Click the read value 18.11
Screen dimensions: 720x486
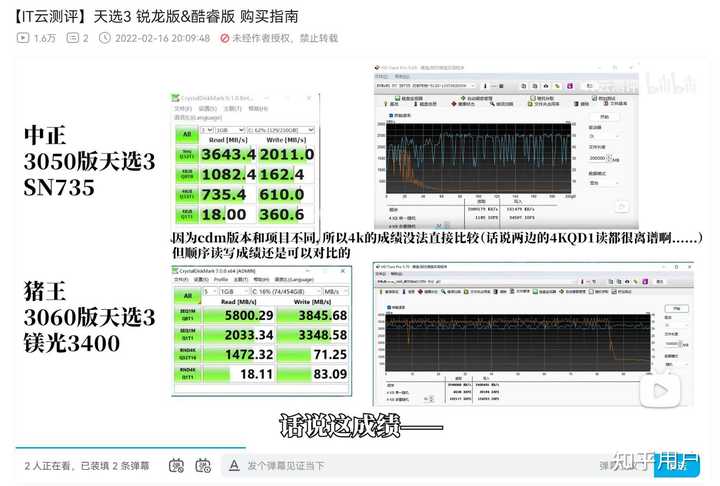257,374
